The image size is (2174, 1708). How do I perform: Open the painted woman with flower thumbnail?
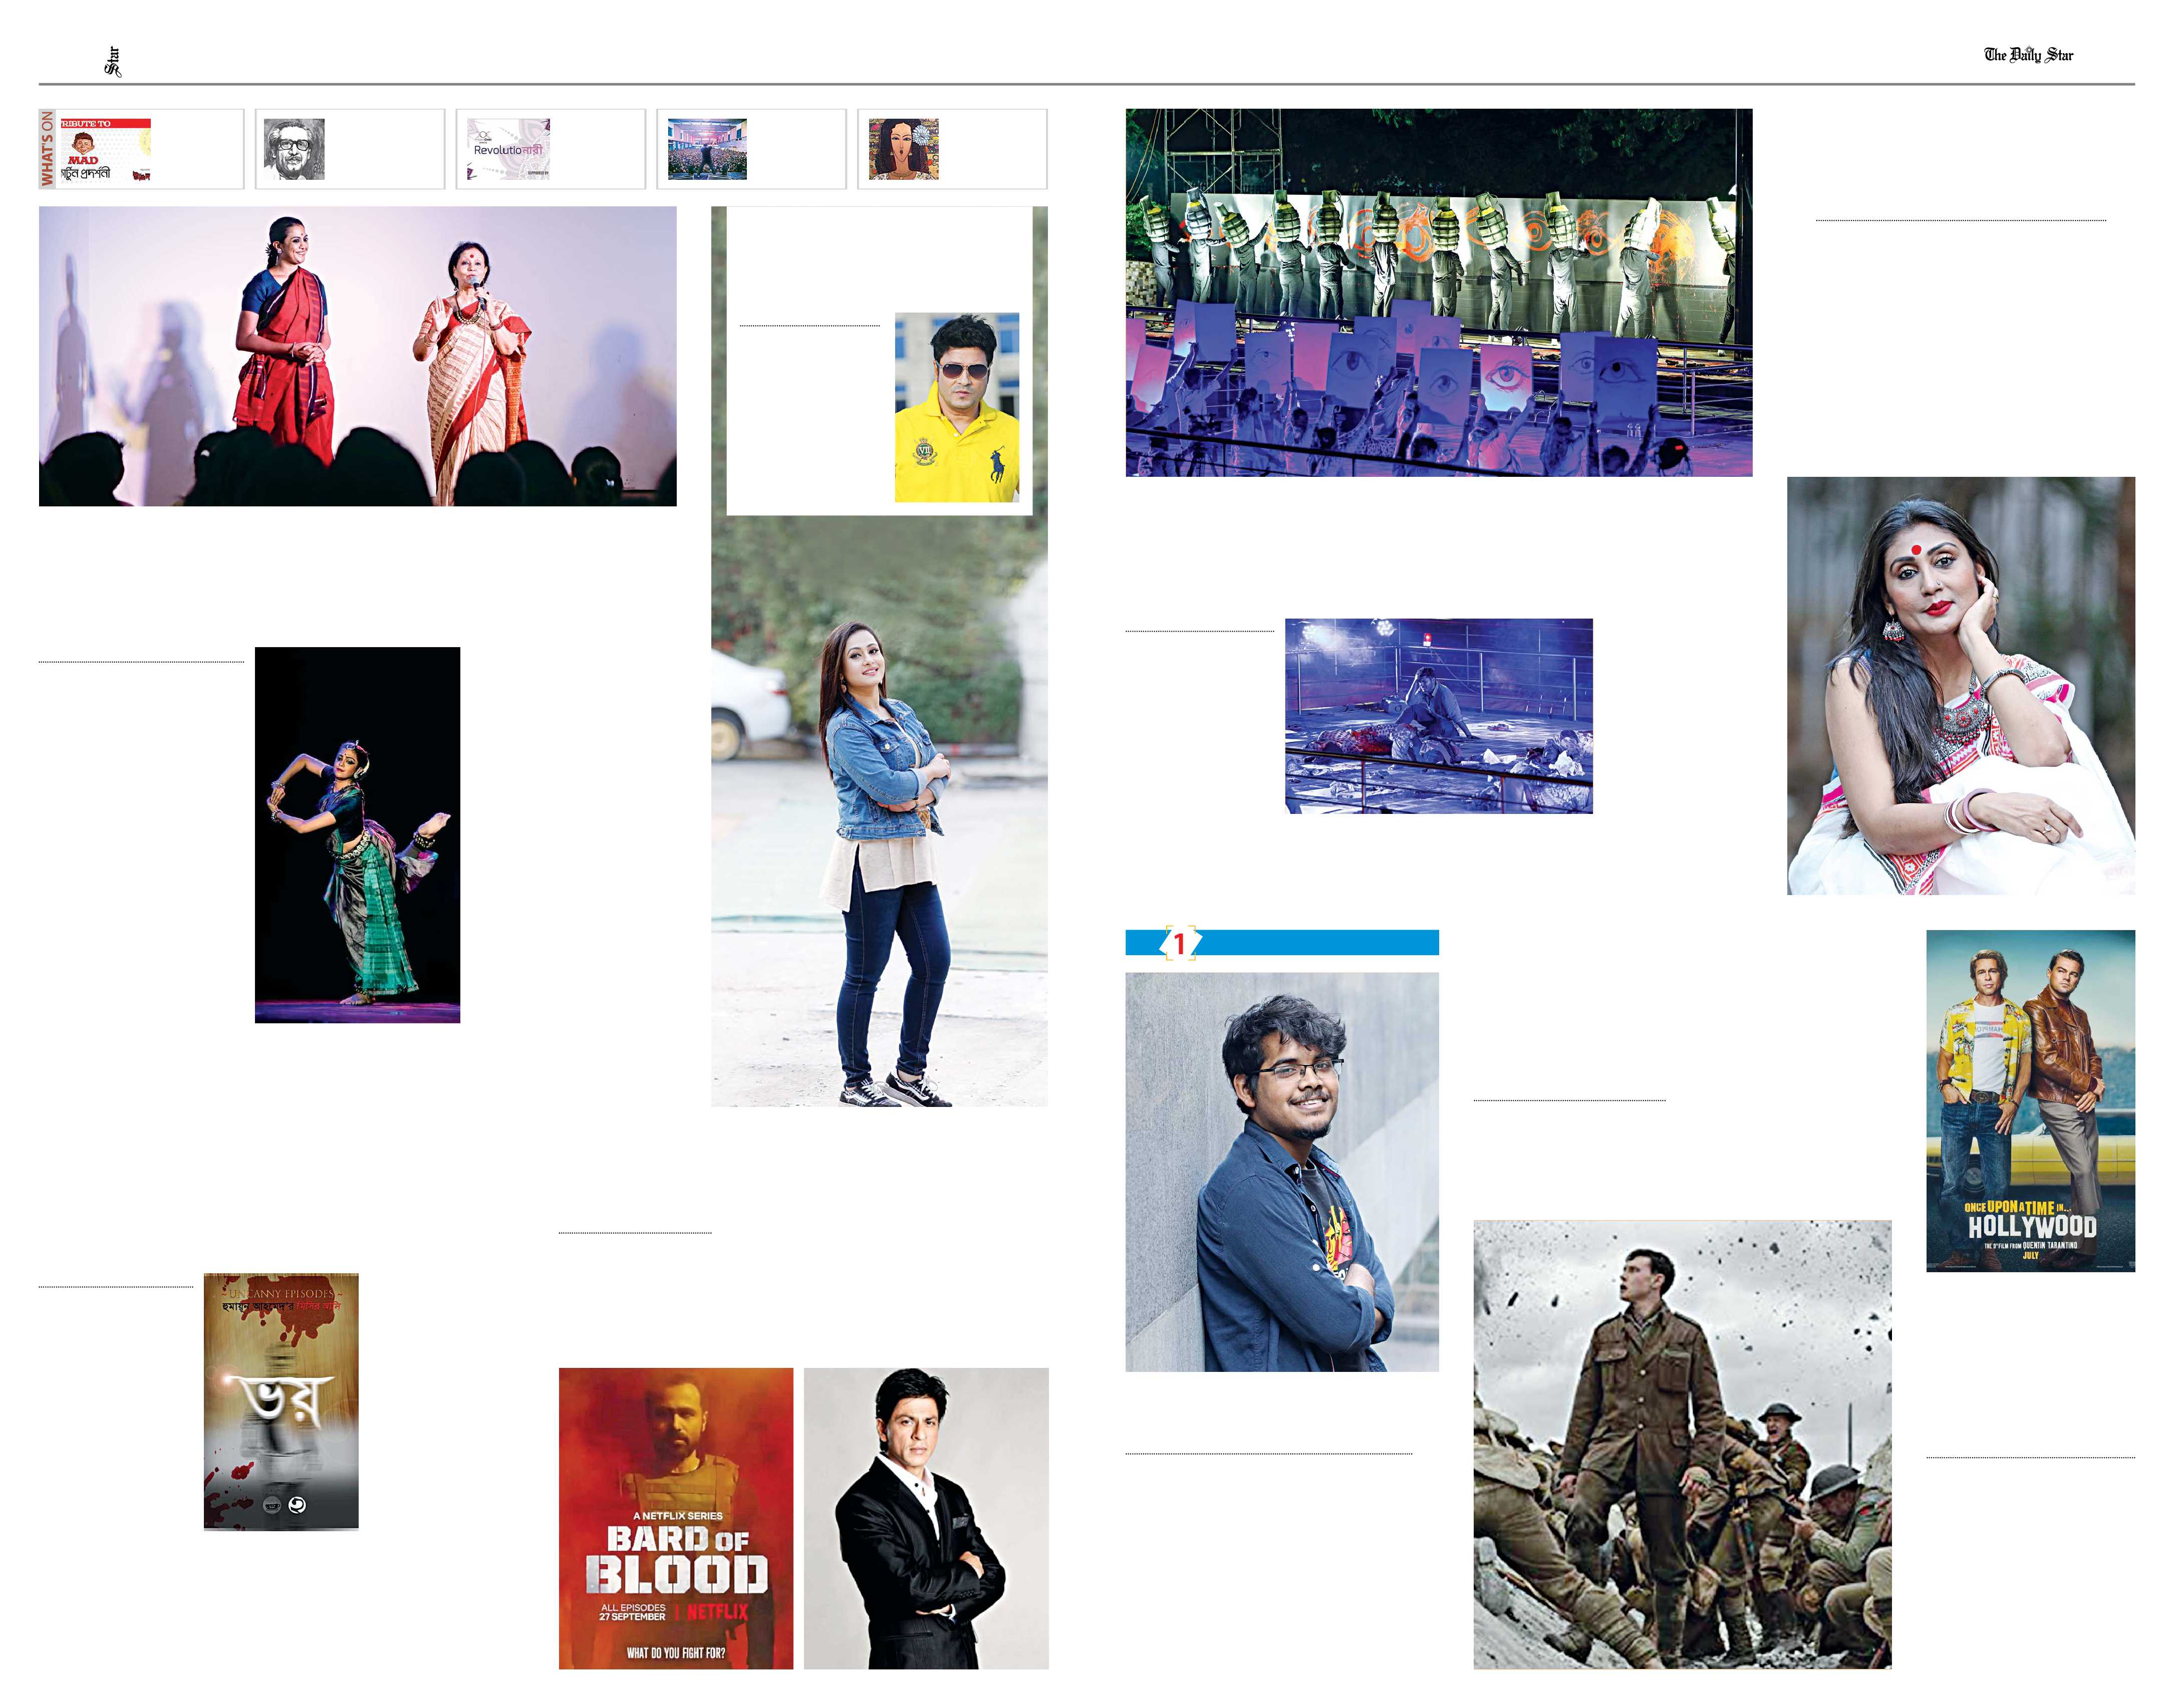(x=903, y=150)
